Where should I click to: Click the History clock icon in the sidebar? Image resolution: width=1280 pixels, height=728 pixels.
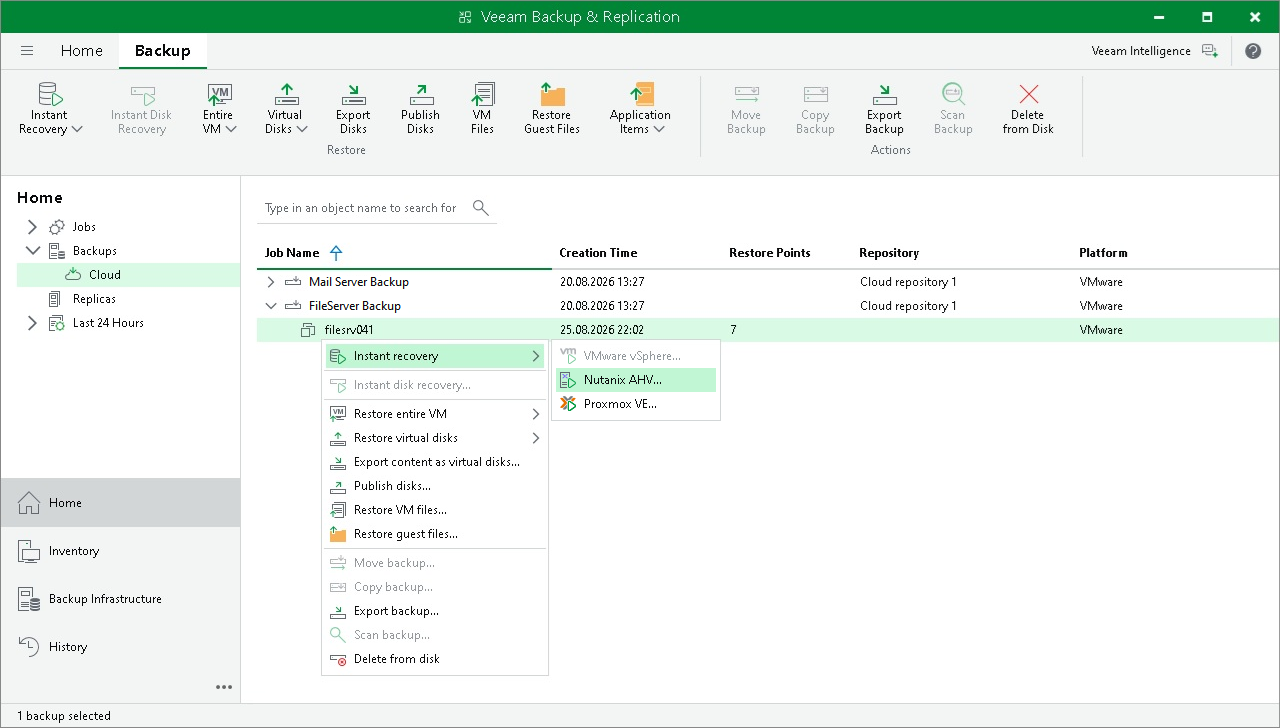(x=29, y=647)
